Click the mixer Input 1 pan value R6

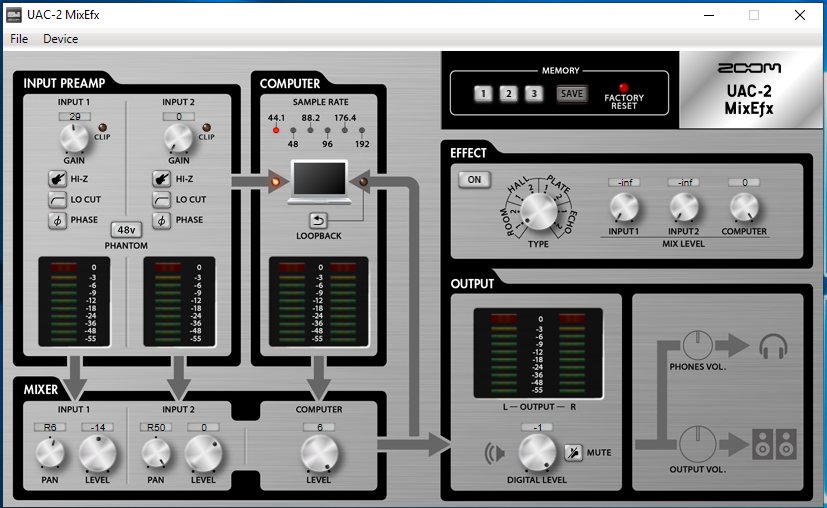(50, 427)
